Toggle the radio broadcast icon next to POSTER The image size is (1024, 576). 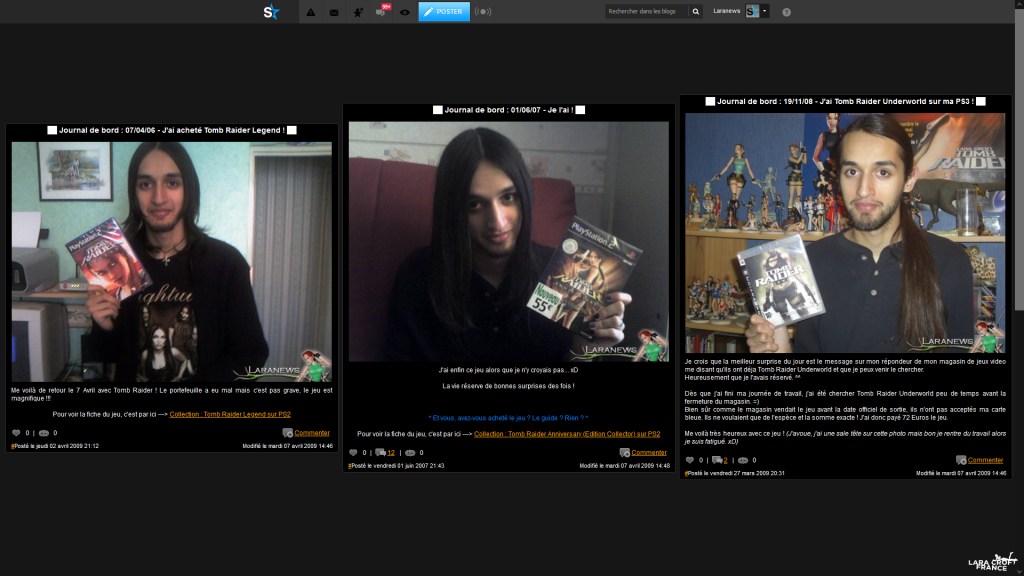483,12
